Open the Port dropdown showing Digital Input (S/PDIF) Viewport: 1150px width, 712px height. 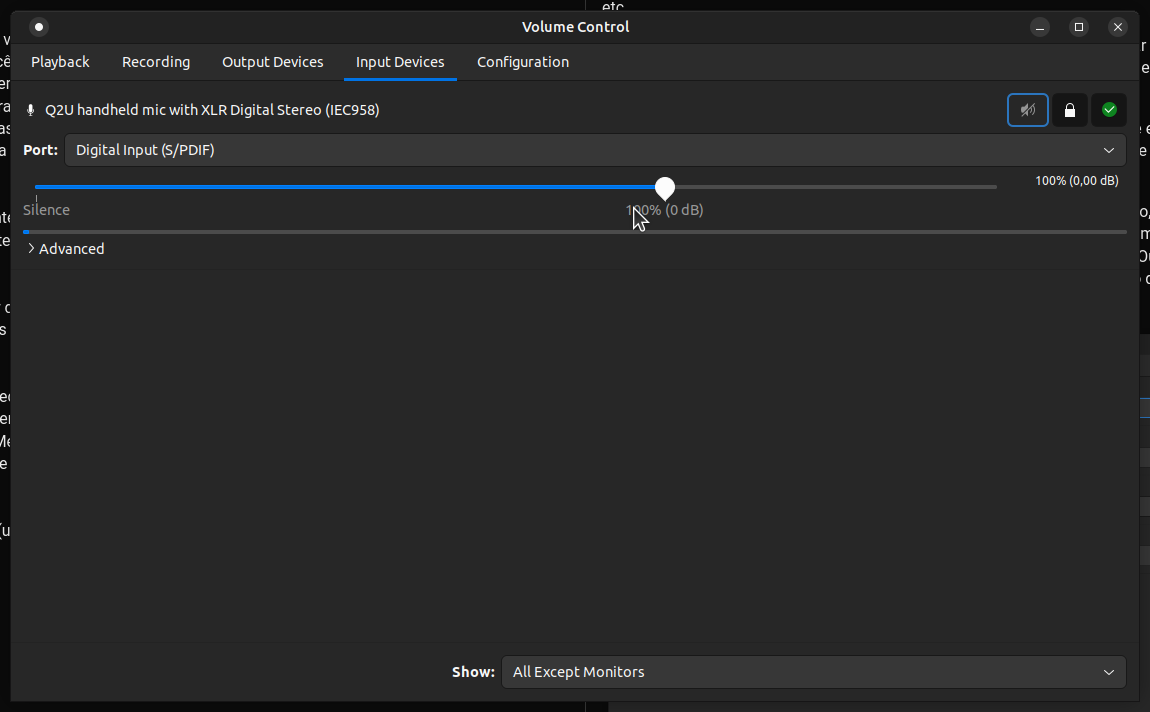click(595, 150)
